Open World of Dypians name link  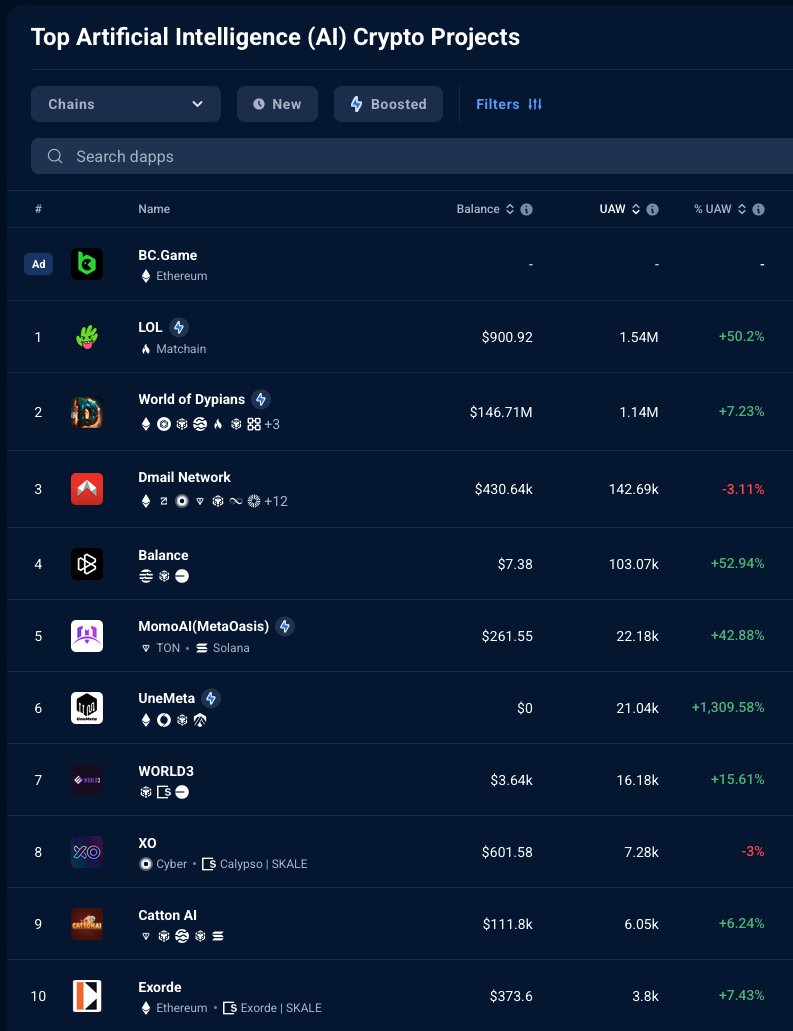191,399
